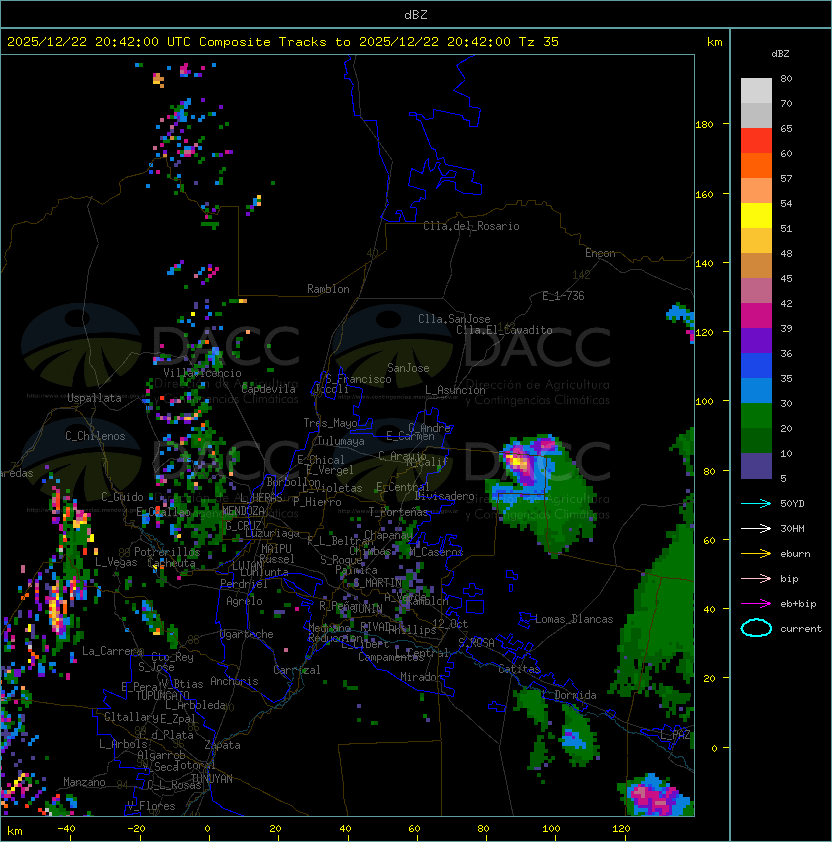The height and width of the screenshot is (842, 832).
Task: Click the Lomas_Blancas place label
Action: [x=574, y=619]
